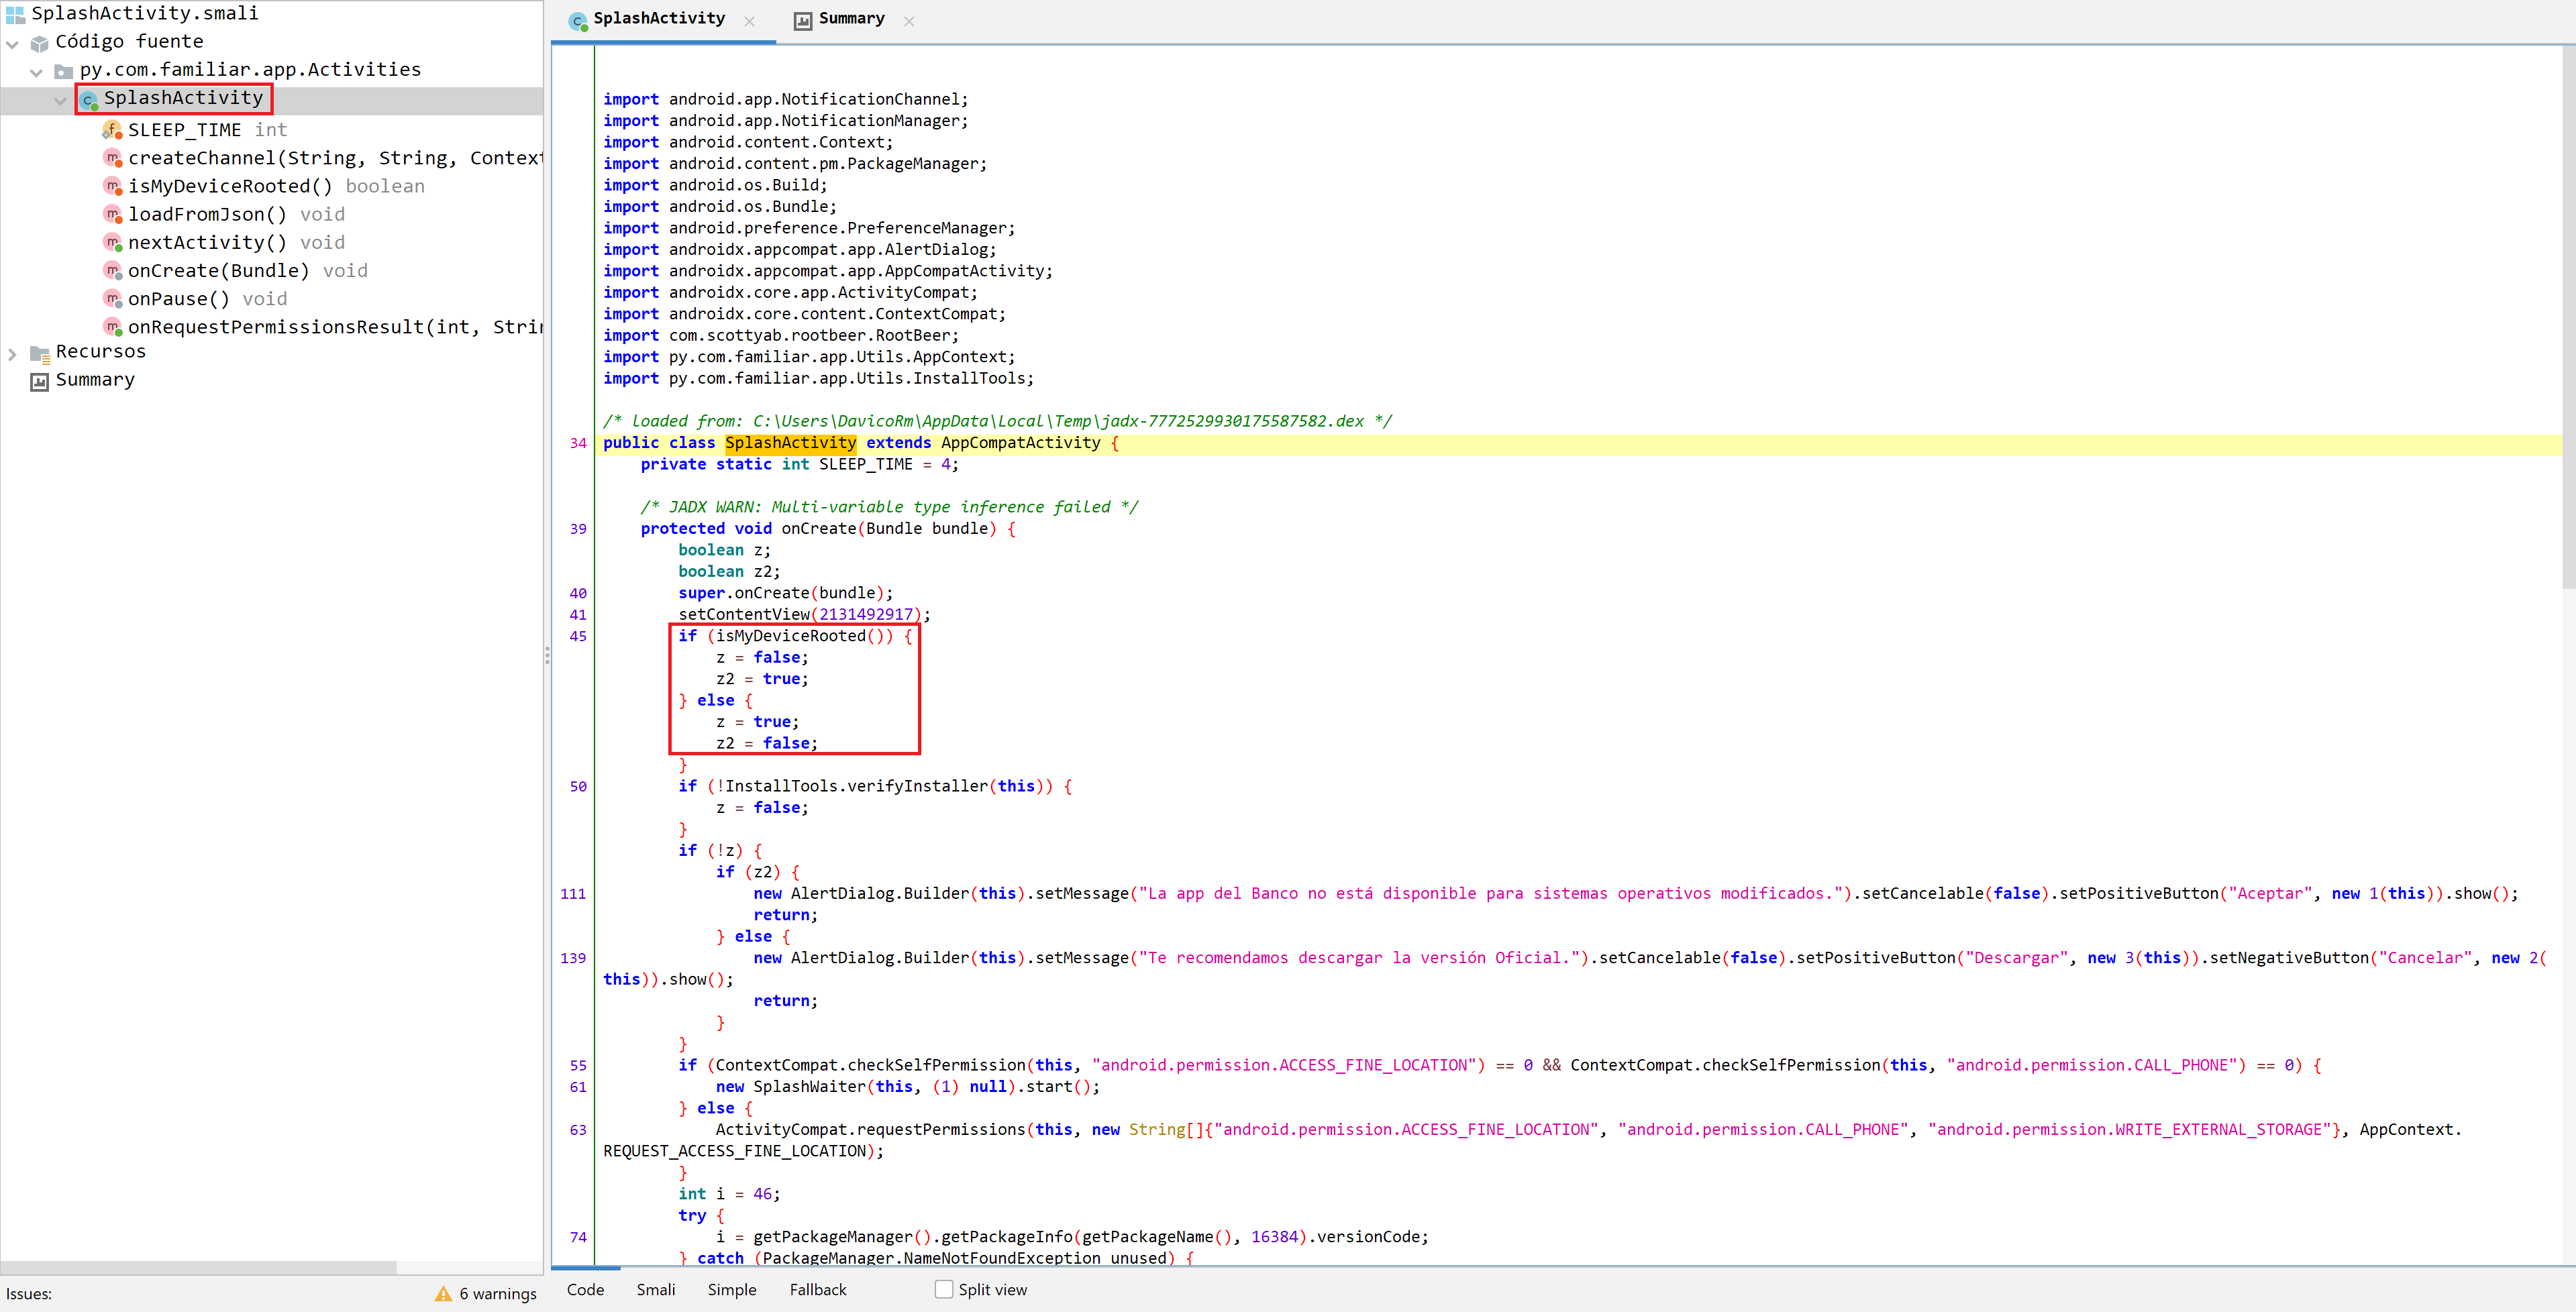This screenshot has width=2576, height=1312.
Task: Click the class icon on SplashActivity tab
Action: click(578, 21)
